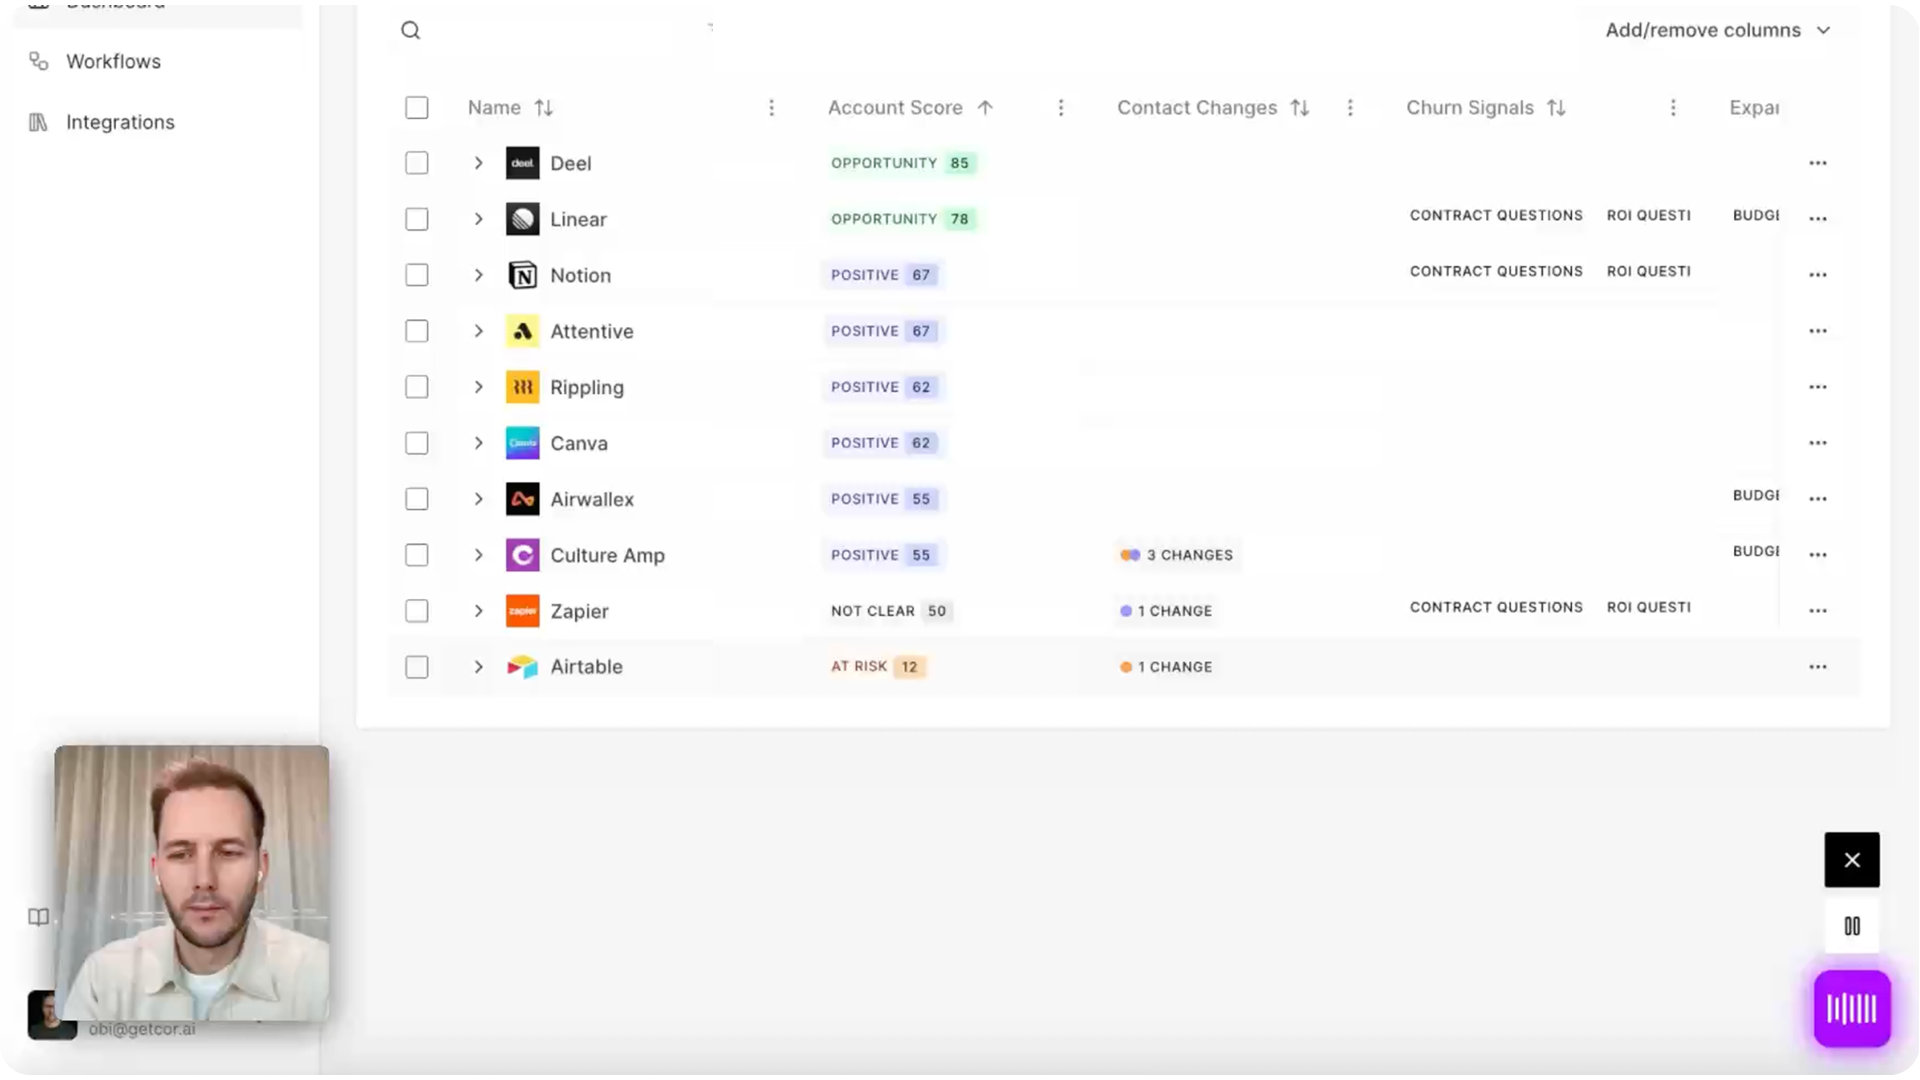Click Airtable's 1 CHANGE badge
This screenshot has width=1920, height=1080.
1166,667
